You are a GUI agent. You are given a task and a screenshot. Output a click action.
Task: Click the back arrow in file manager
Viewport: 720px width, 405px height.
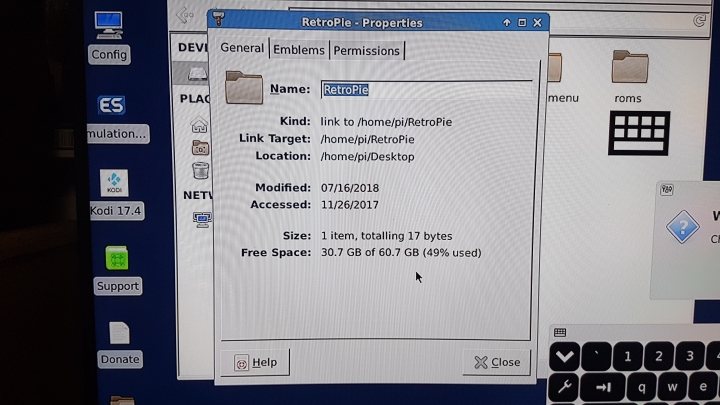185,15
